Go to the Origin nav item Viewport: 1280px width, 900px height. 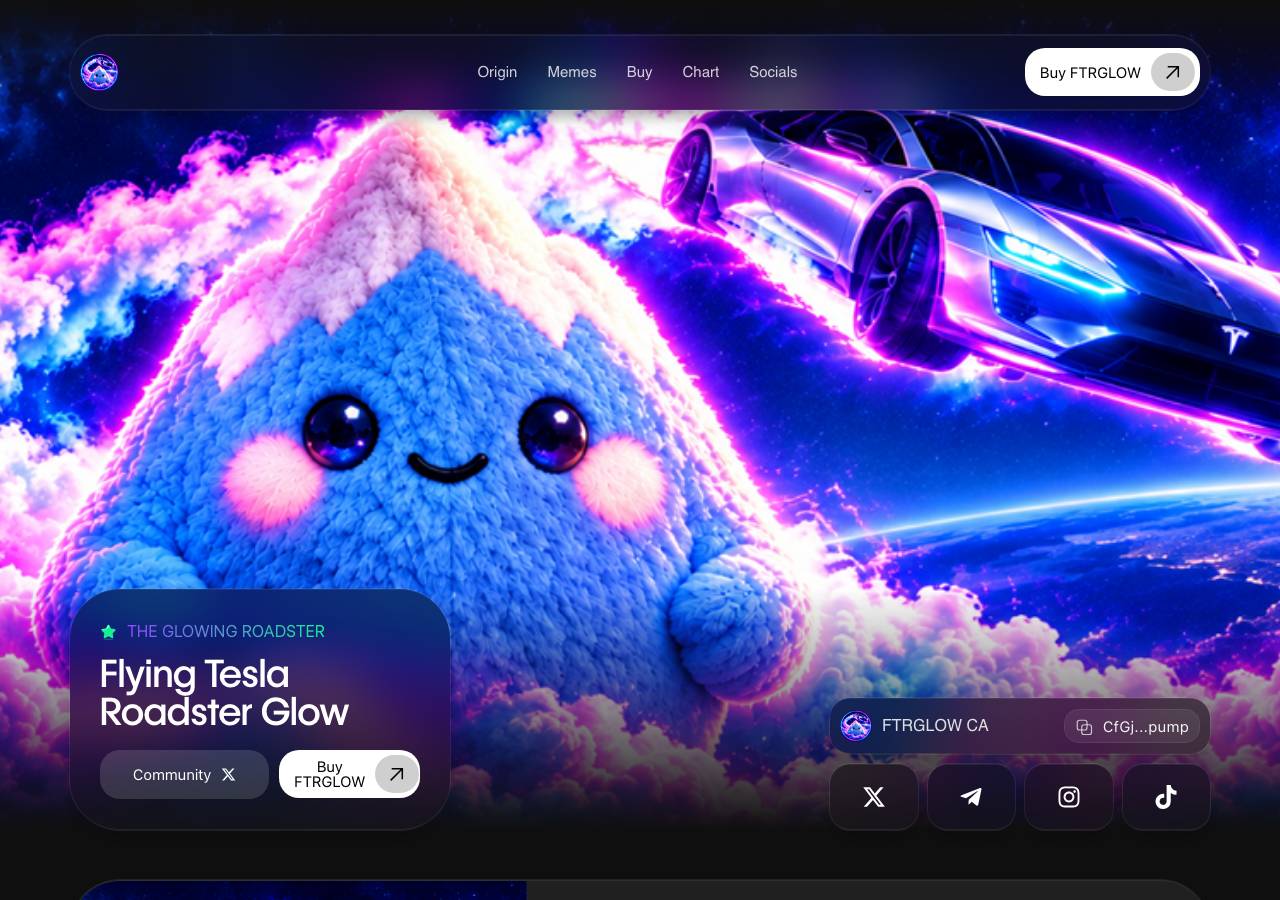pyautogui.click(x=497, y=72)
